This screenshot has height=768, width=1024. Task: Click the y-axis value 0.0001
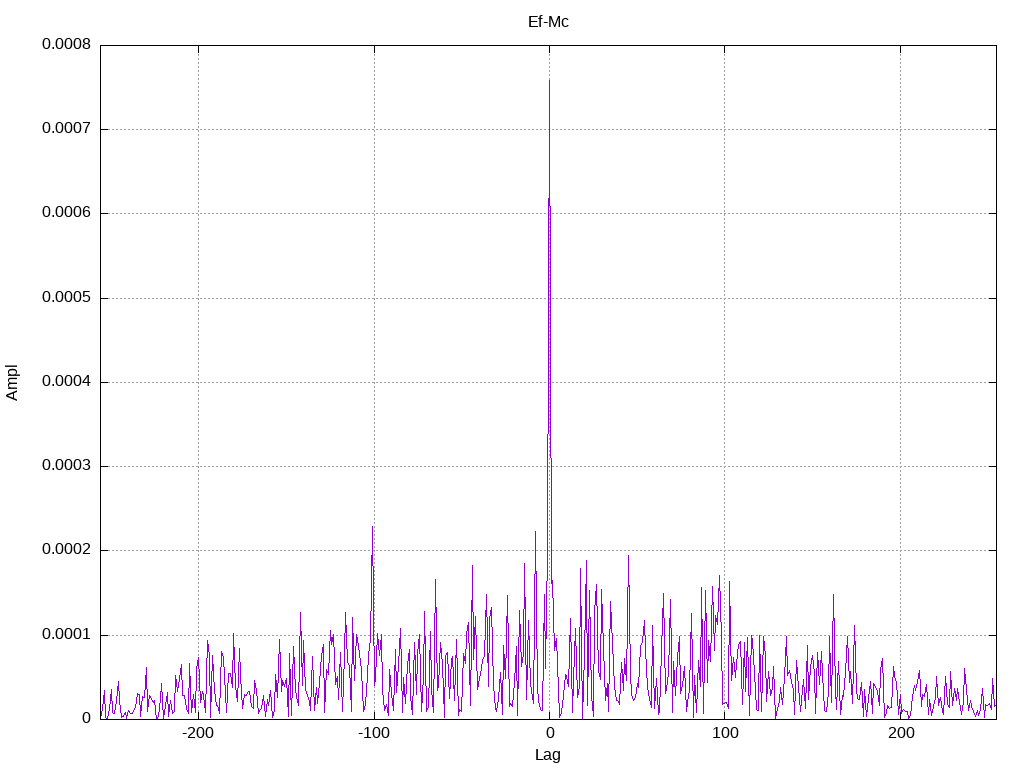click(x=66, y=634)
